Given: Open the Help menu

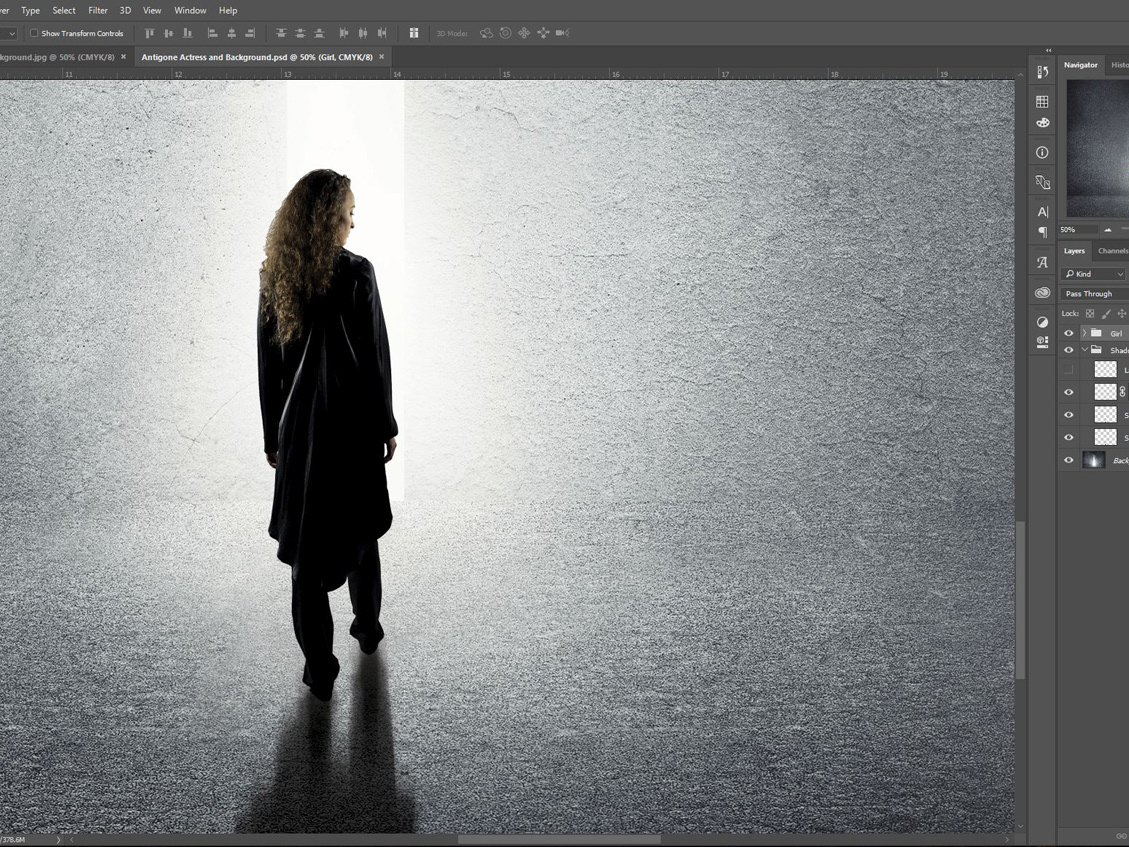Looking at the screenshot, I should click(x=228, y=10).
